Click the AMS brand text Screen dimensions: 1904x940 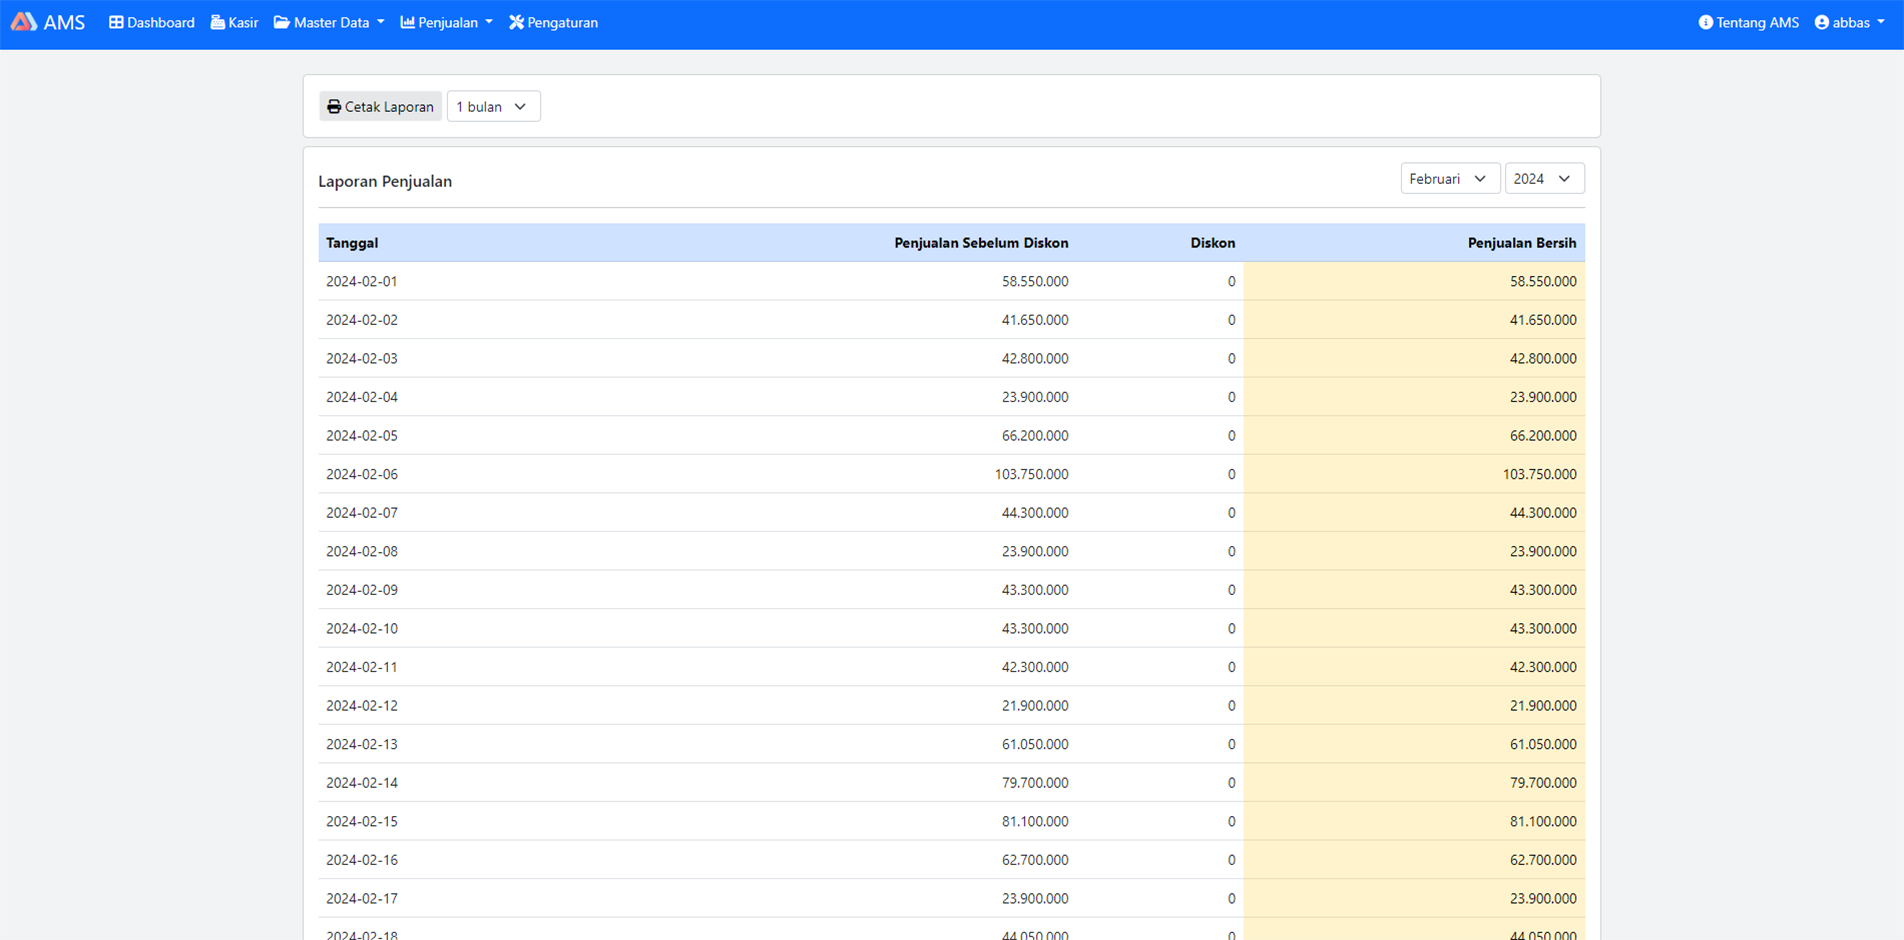[x=65, y=22]
